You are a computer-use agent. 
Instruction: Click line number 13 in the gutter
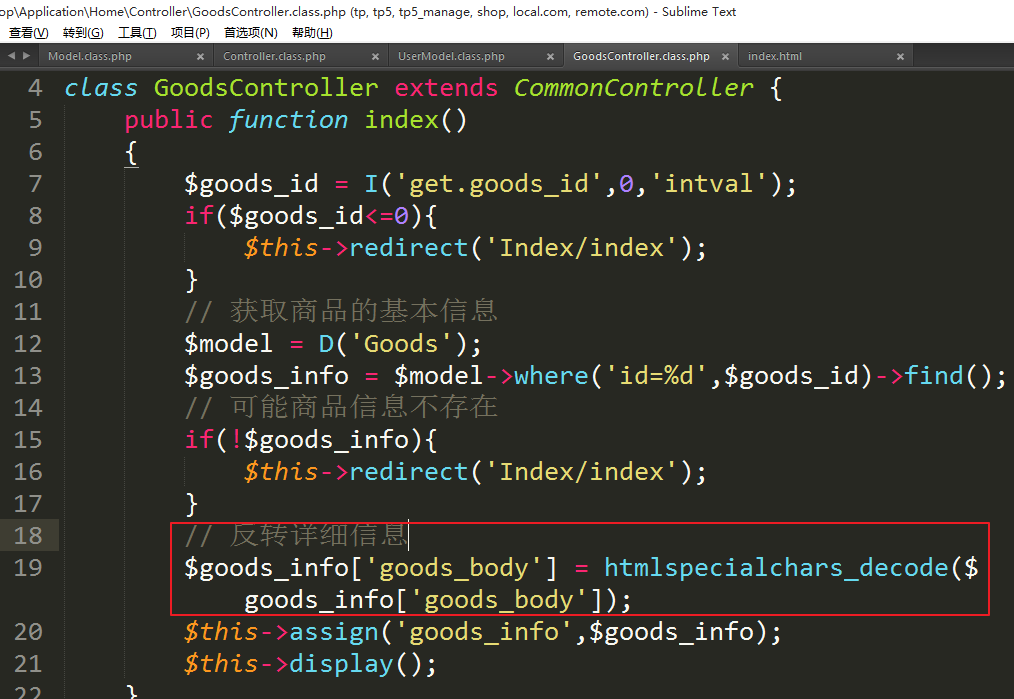pyautogui.click(x=29, y=376)
